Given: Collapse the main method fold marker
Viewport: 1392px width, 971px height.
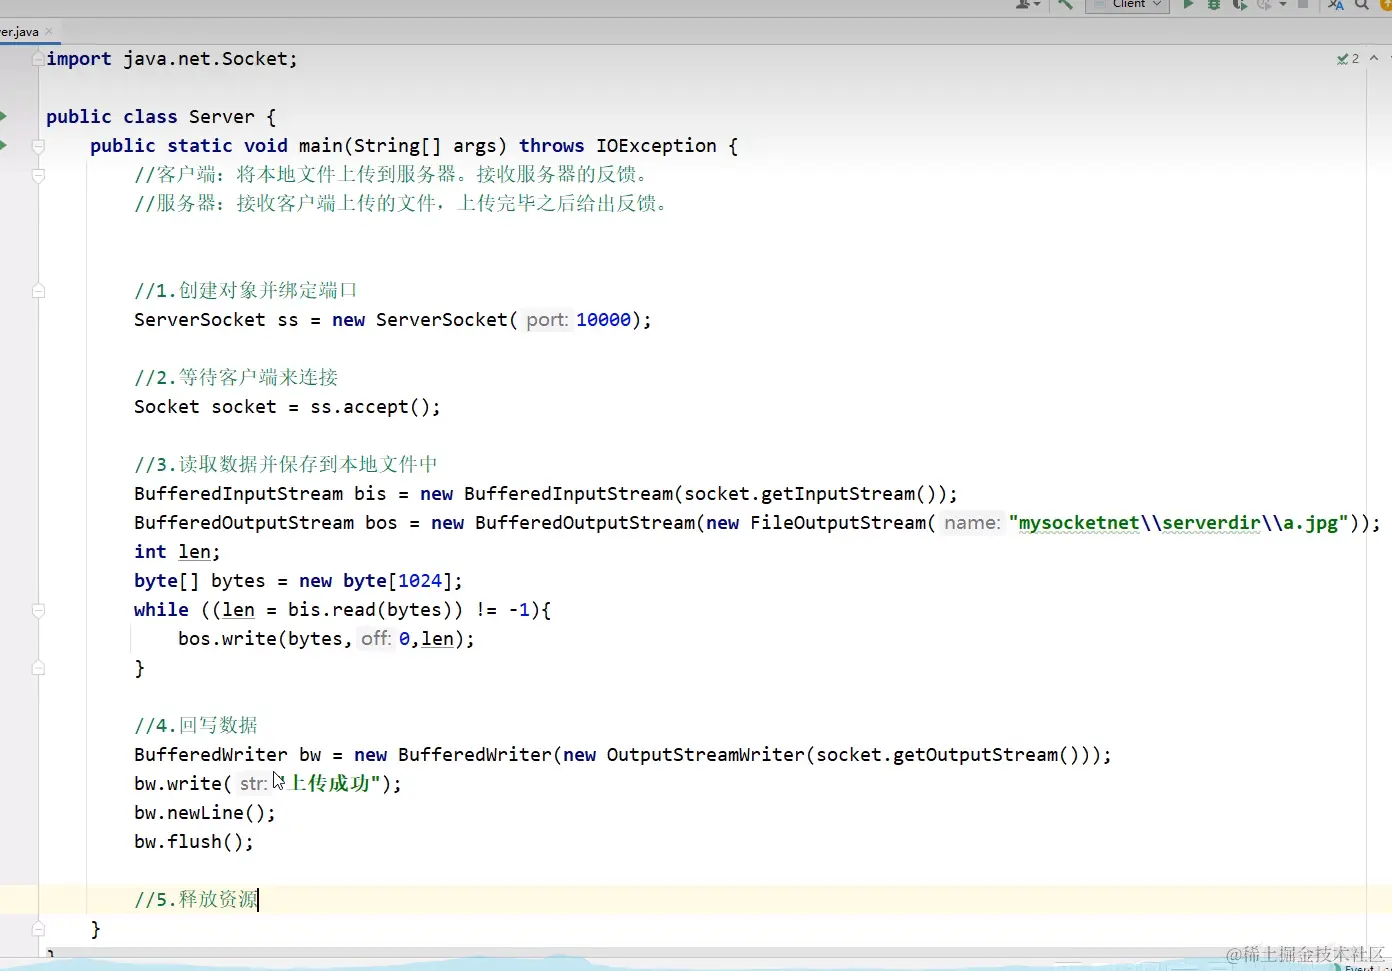Looking at the screenshot, I should click(x=38, y=146).
